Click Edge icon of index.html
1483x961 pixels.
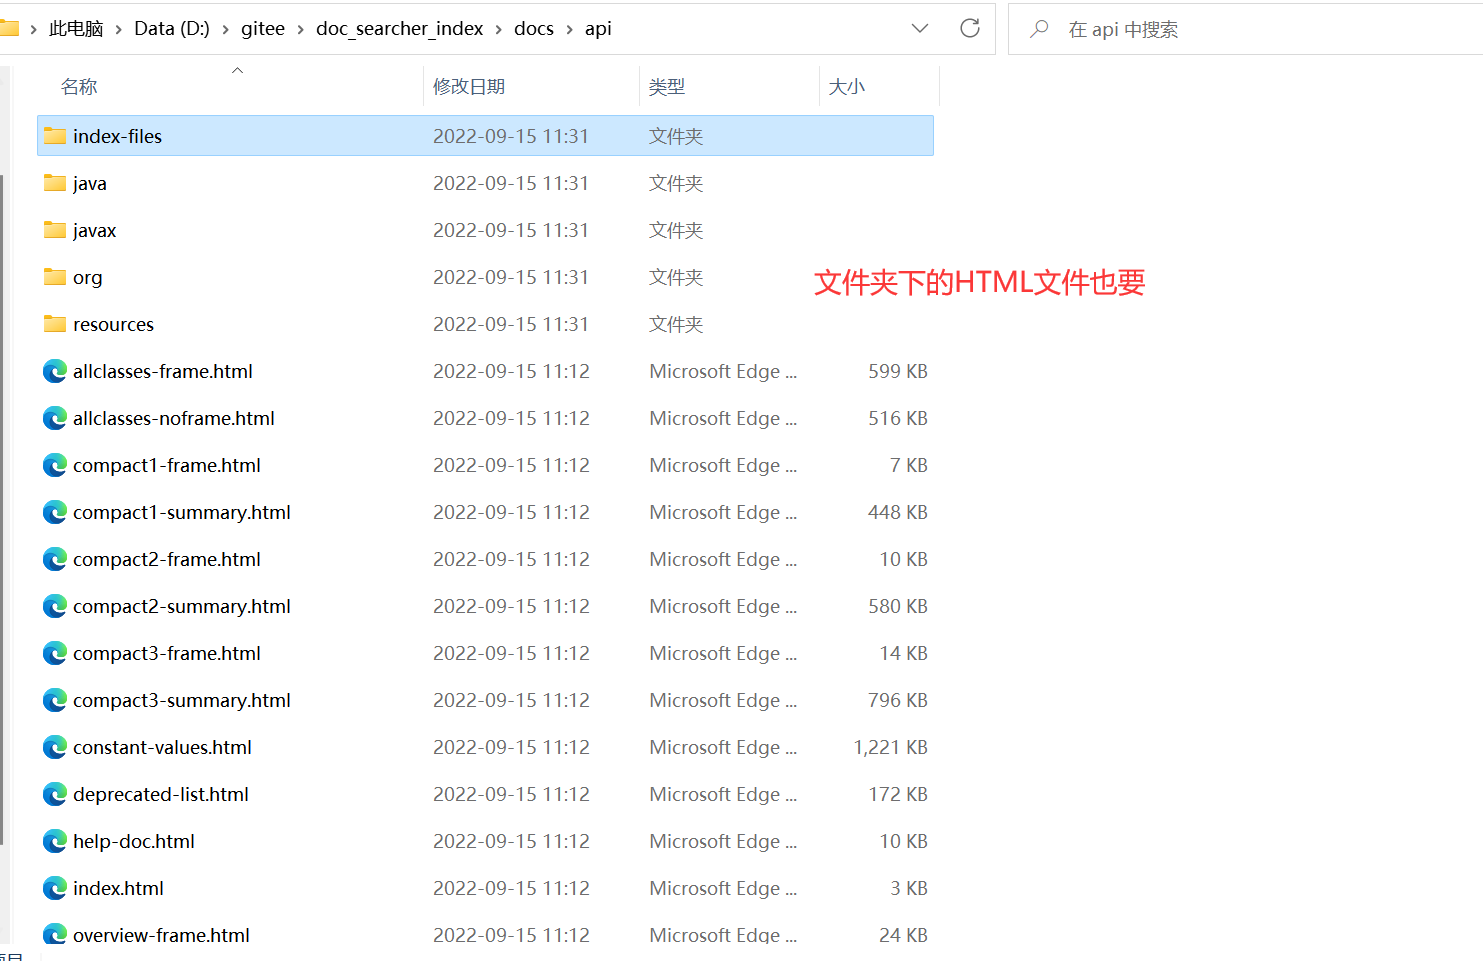(55, 888)
